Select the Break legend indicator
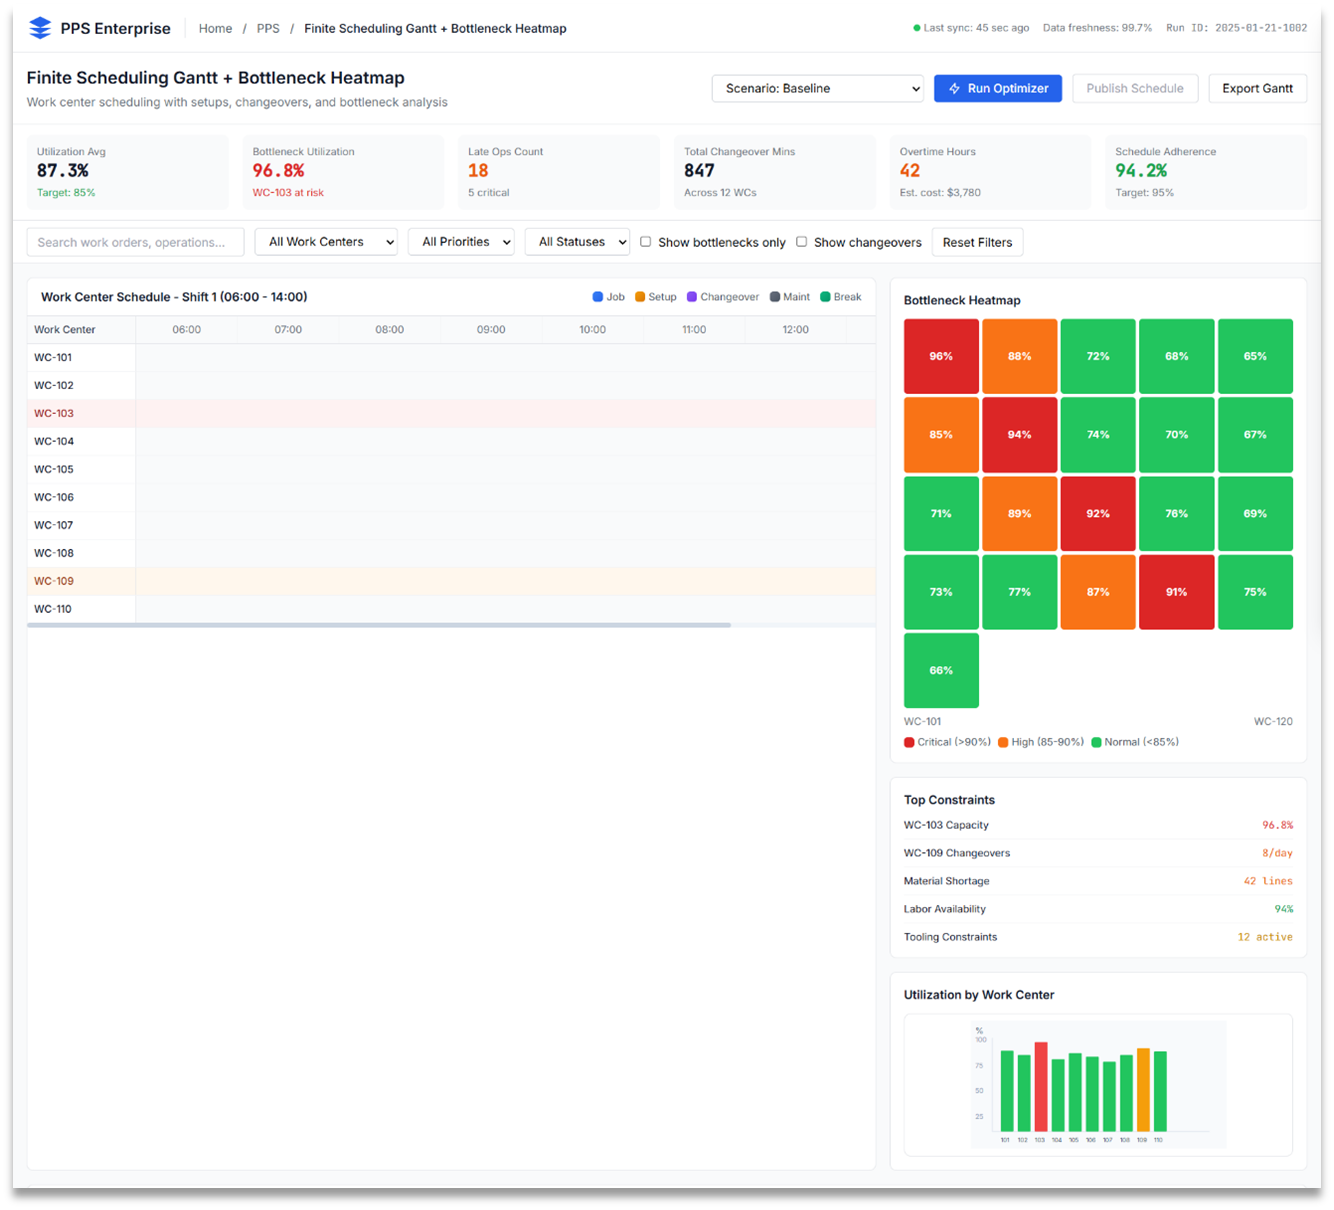 (824, 296)
